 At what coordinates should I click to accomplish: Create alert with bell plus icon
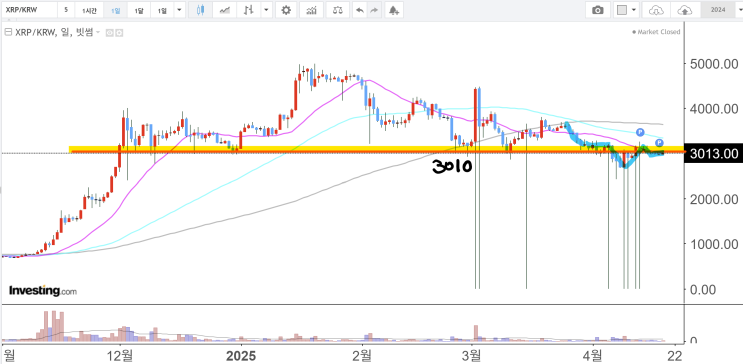click(x=393, y=9)
